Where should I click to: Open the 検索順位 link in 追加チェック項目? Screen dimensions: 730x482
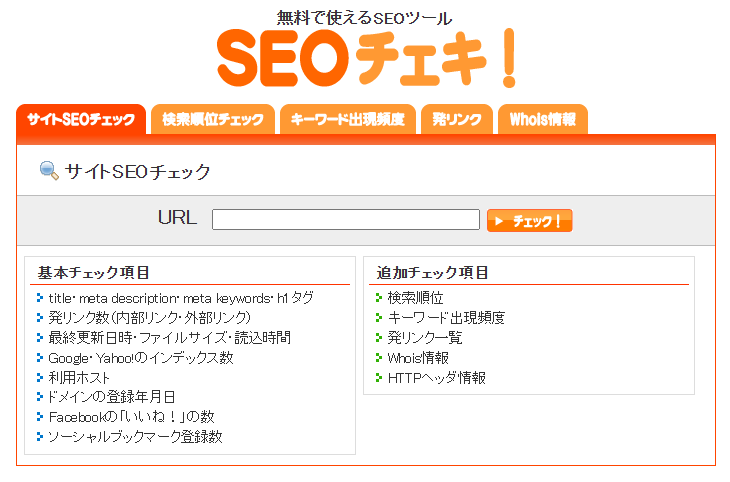(415, 298)
